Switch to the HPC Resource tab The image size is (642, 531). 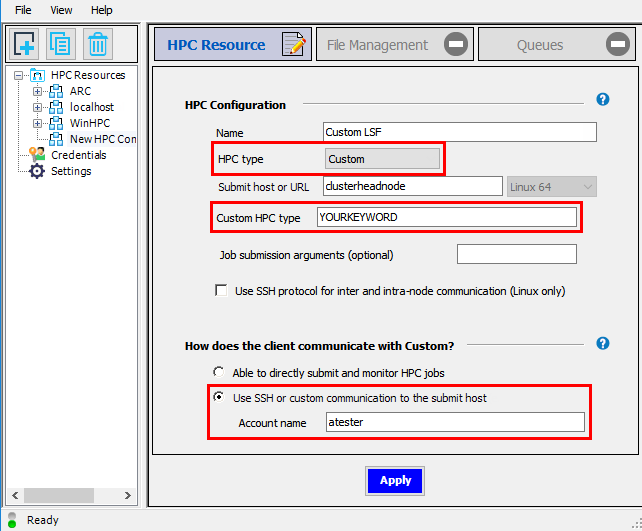click(x=233, y=44)
